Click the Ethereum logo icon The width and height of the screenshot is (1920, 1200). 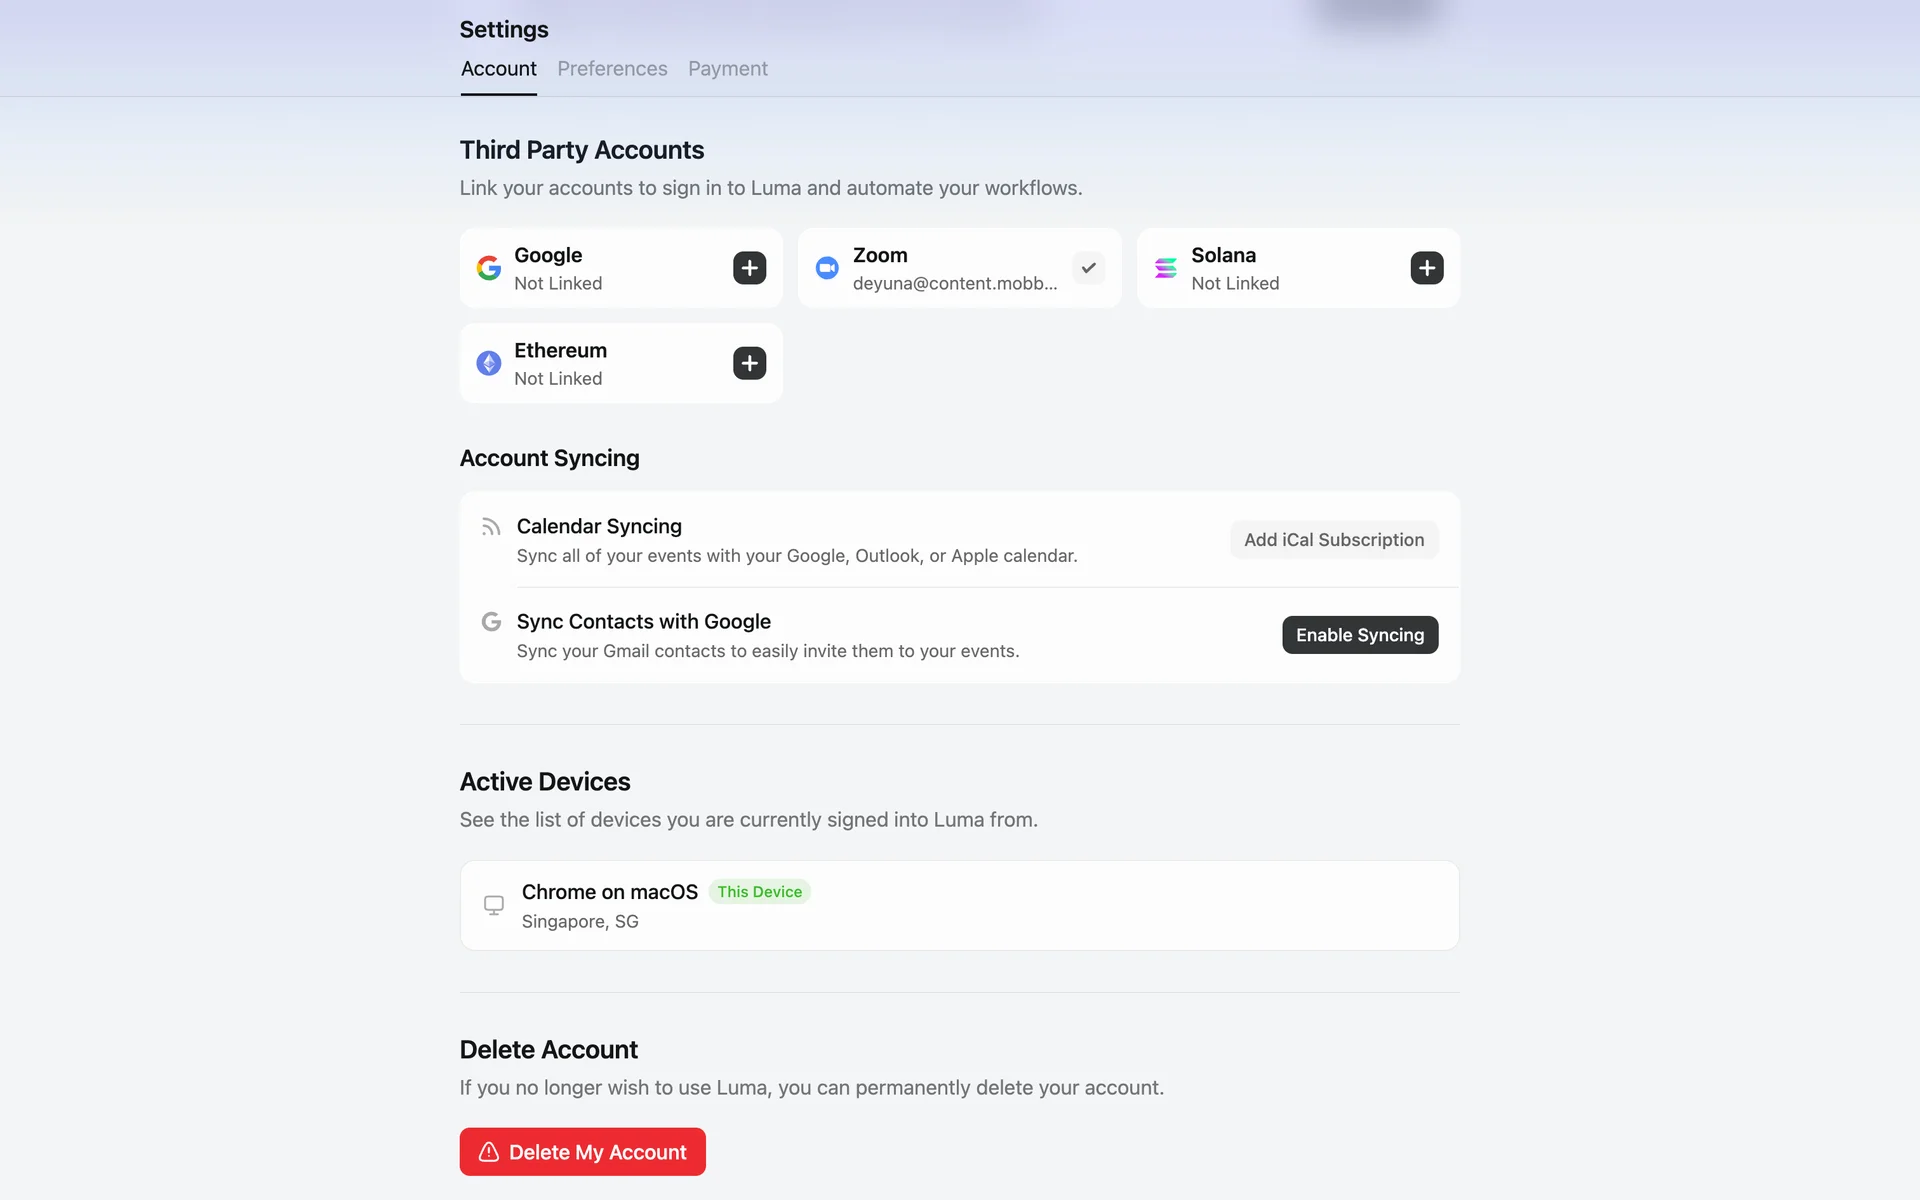click(489, 363)
